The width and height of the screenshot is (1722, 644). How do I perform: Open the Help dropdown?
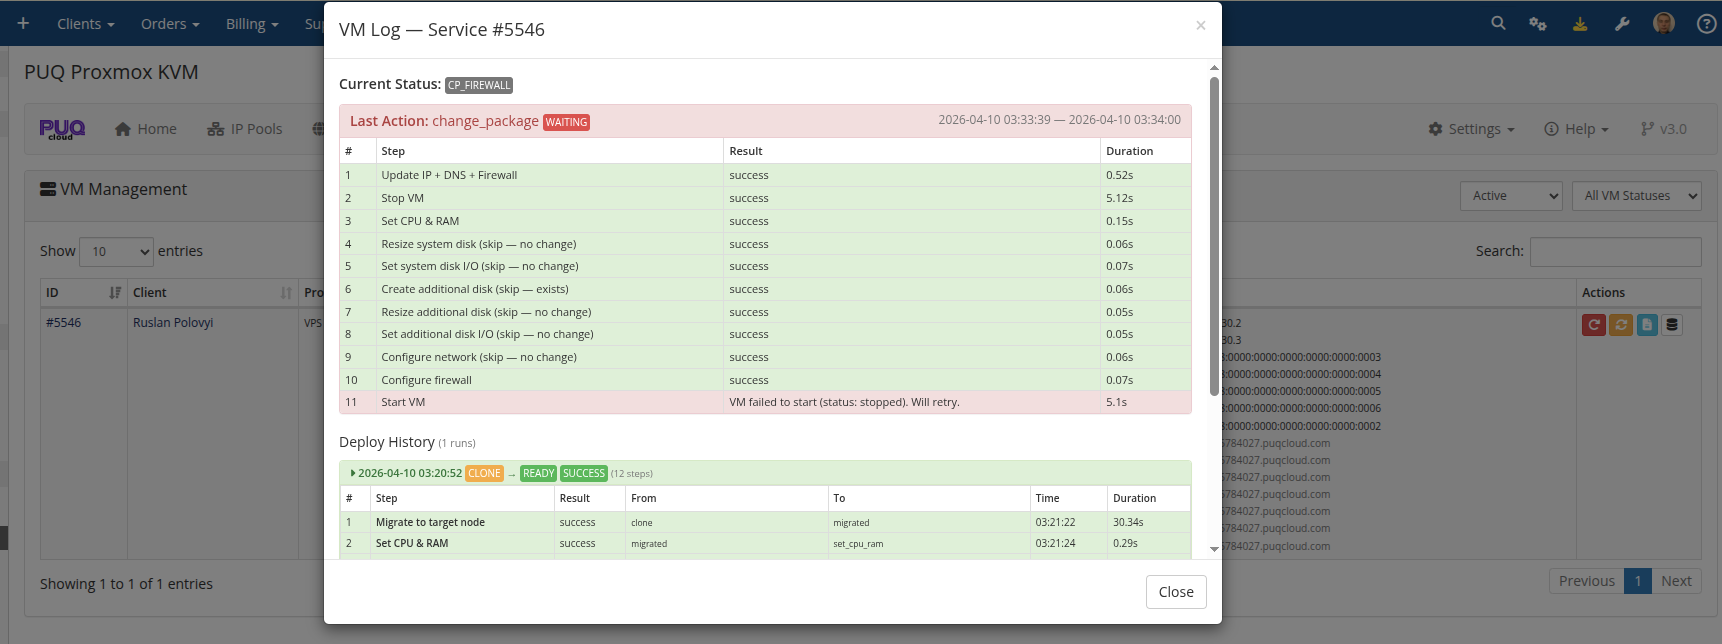[x=1576, y=129]
